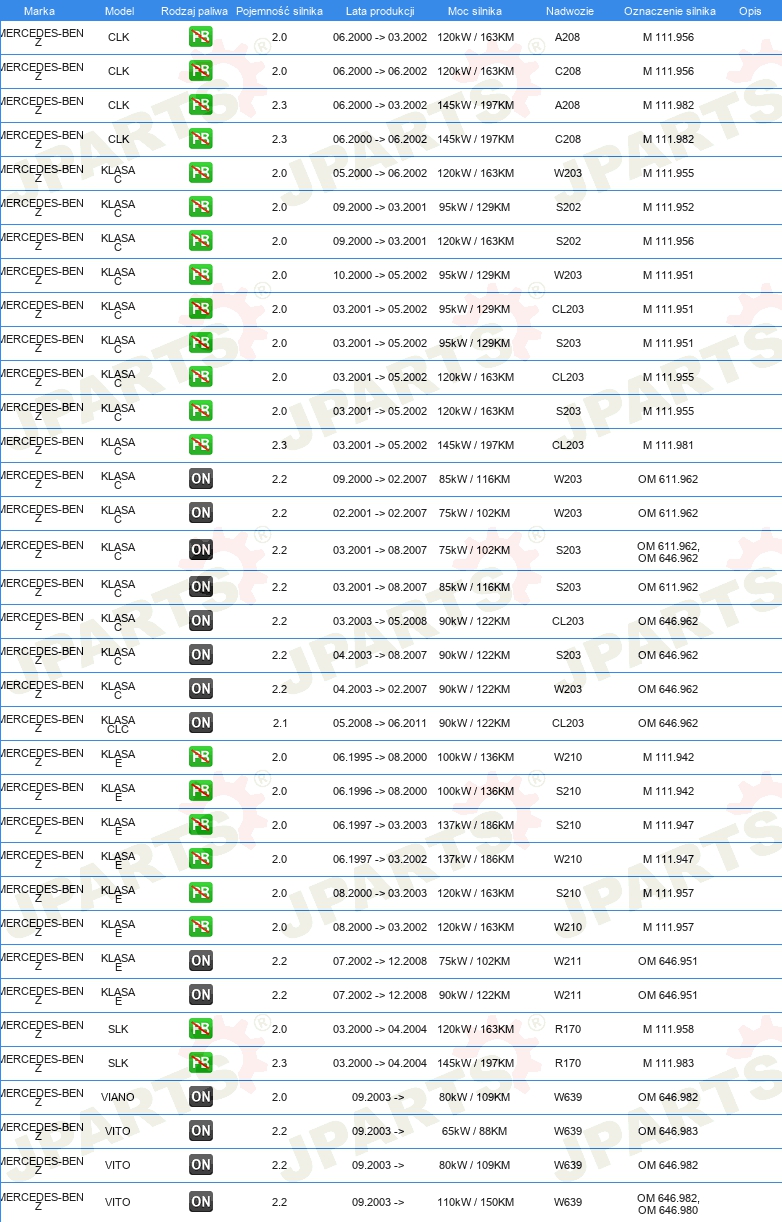Click the Moc silnika column header

click(475, 11)
